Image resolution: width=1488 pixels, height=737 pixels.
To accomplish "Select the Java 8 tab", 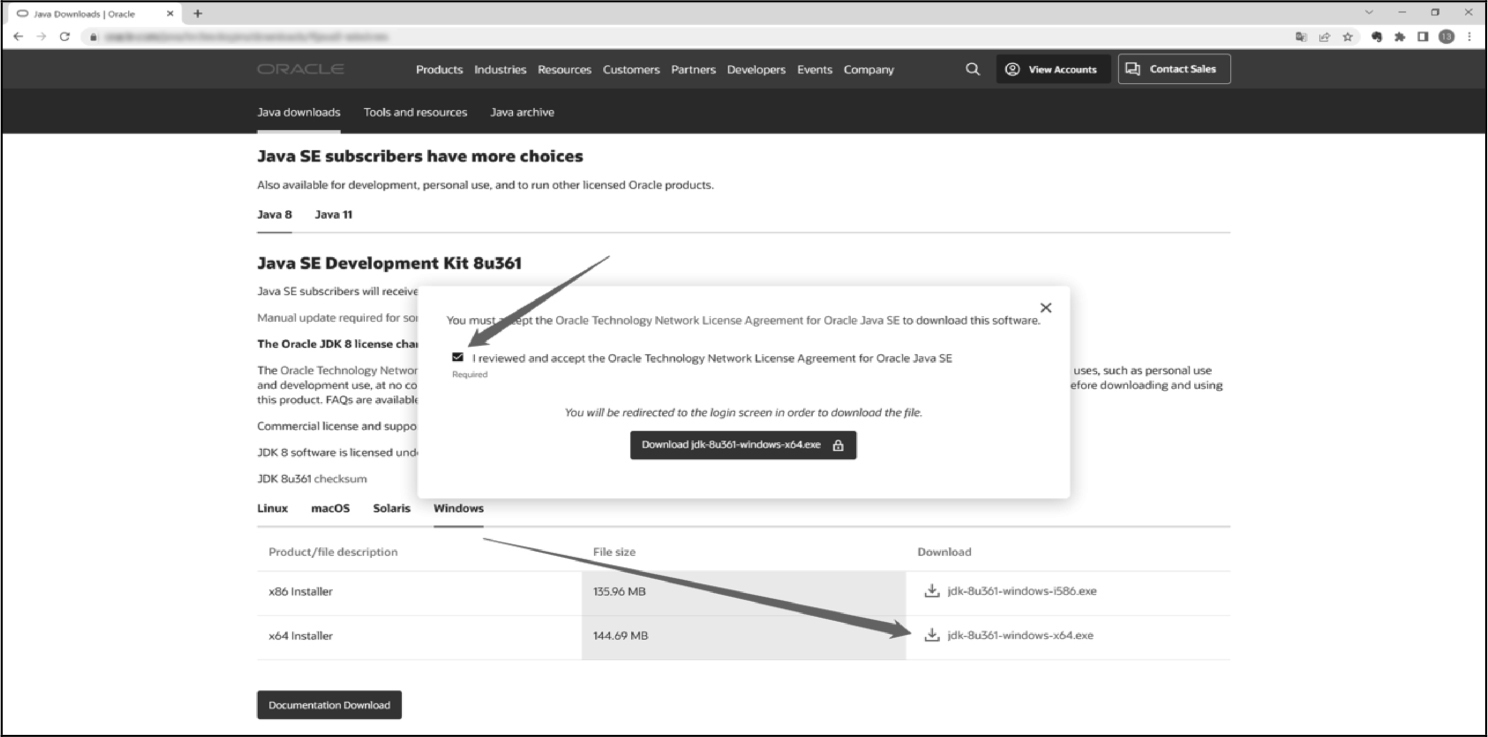I will (274, 214).
